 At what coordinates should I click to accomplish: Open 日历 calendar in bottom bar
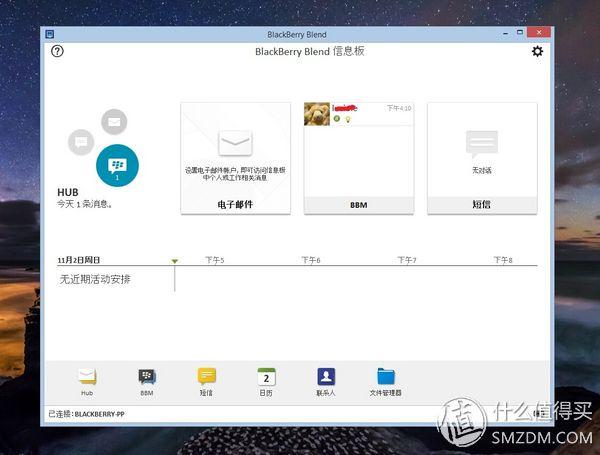pyautogui.click(x=266, y=382)
